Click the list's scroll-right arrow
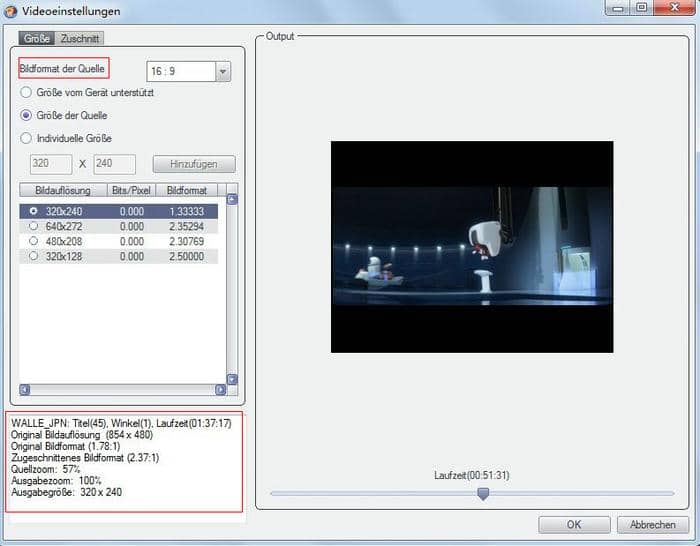 pyautogui.click(x=221, y=390)
